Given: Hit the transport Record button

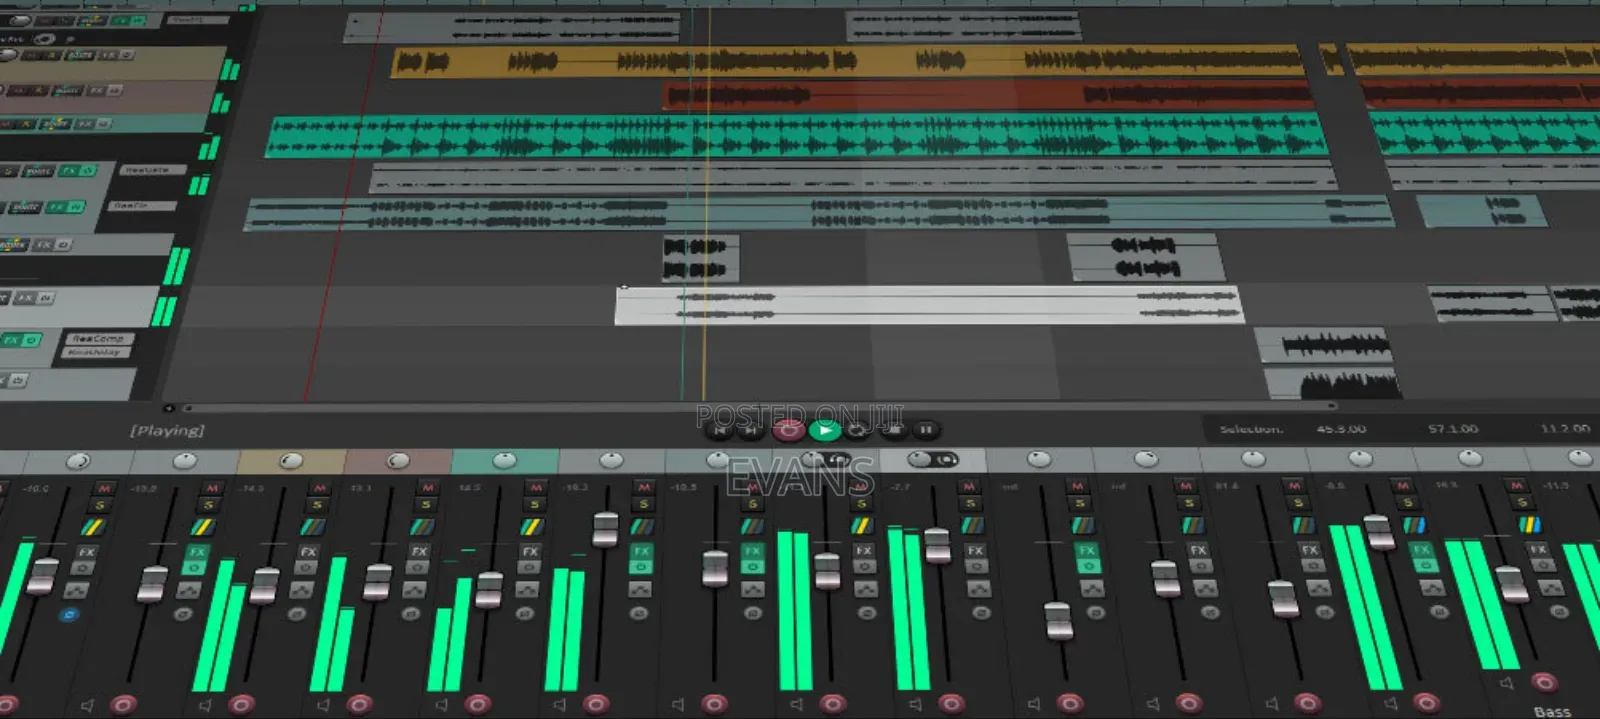Looking at the screenshot, I should click(x=789, y=430).
